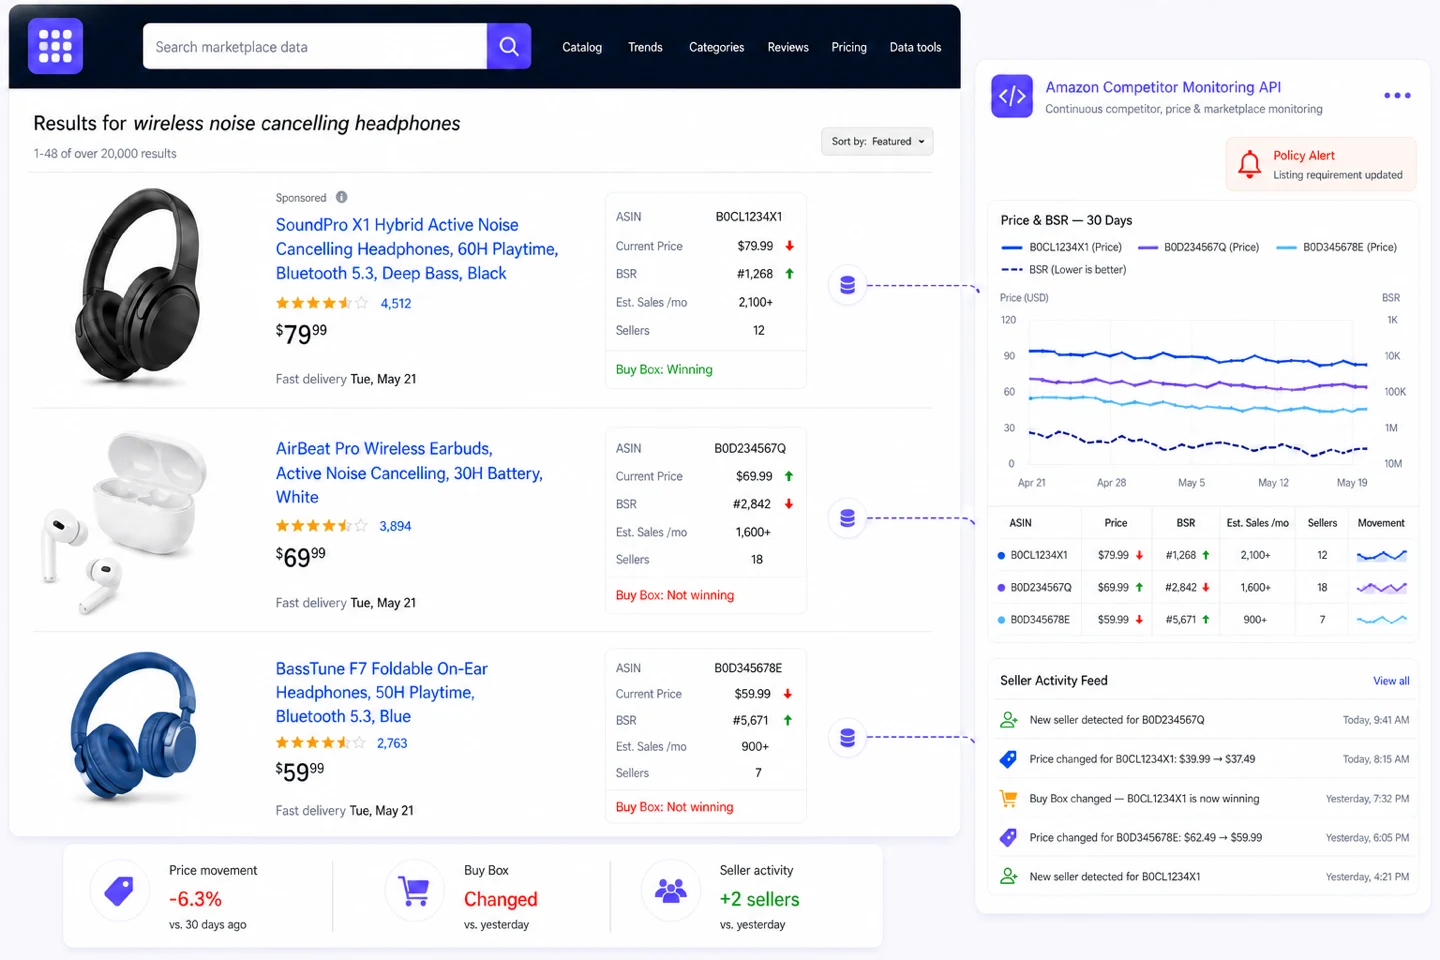This screenshot has height=960, width=1440.
Task: Open the BassTune F7 Foldable headphones listing
Action: coord(381,692)
